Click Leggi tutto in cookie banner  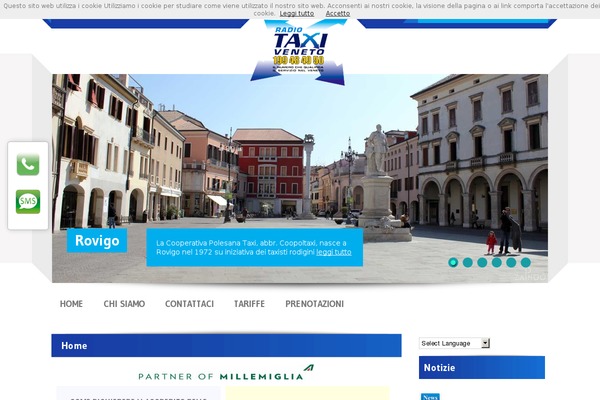tap(297, 13)
